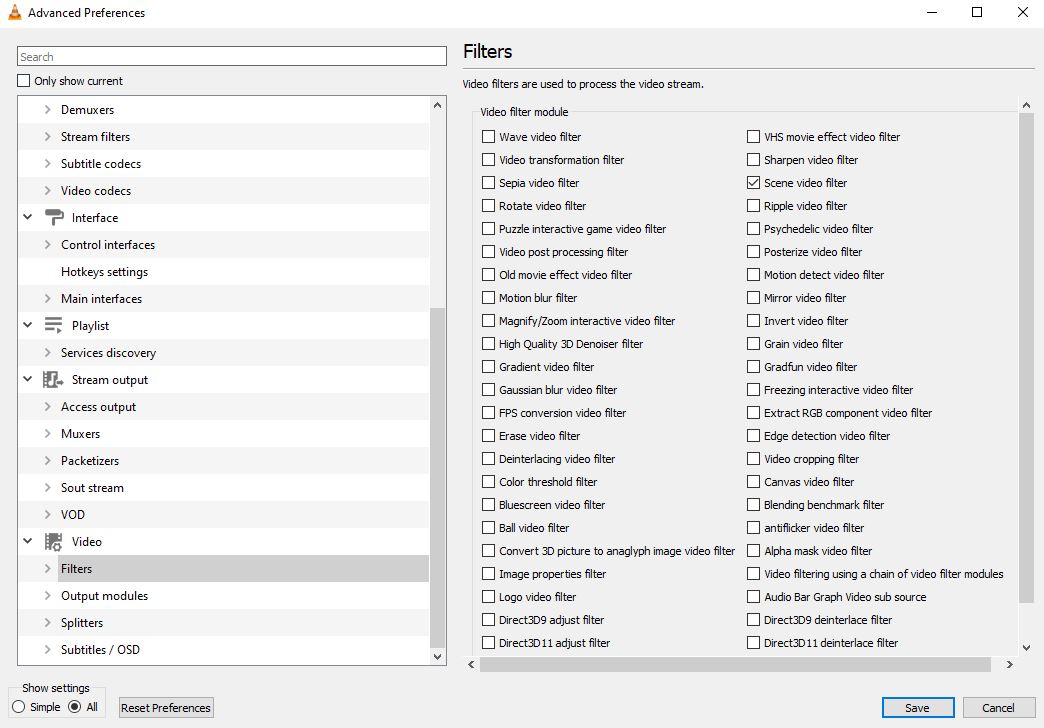Open Hotkeys settings
The image size is (1044, 728).
point(105,272)
